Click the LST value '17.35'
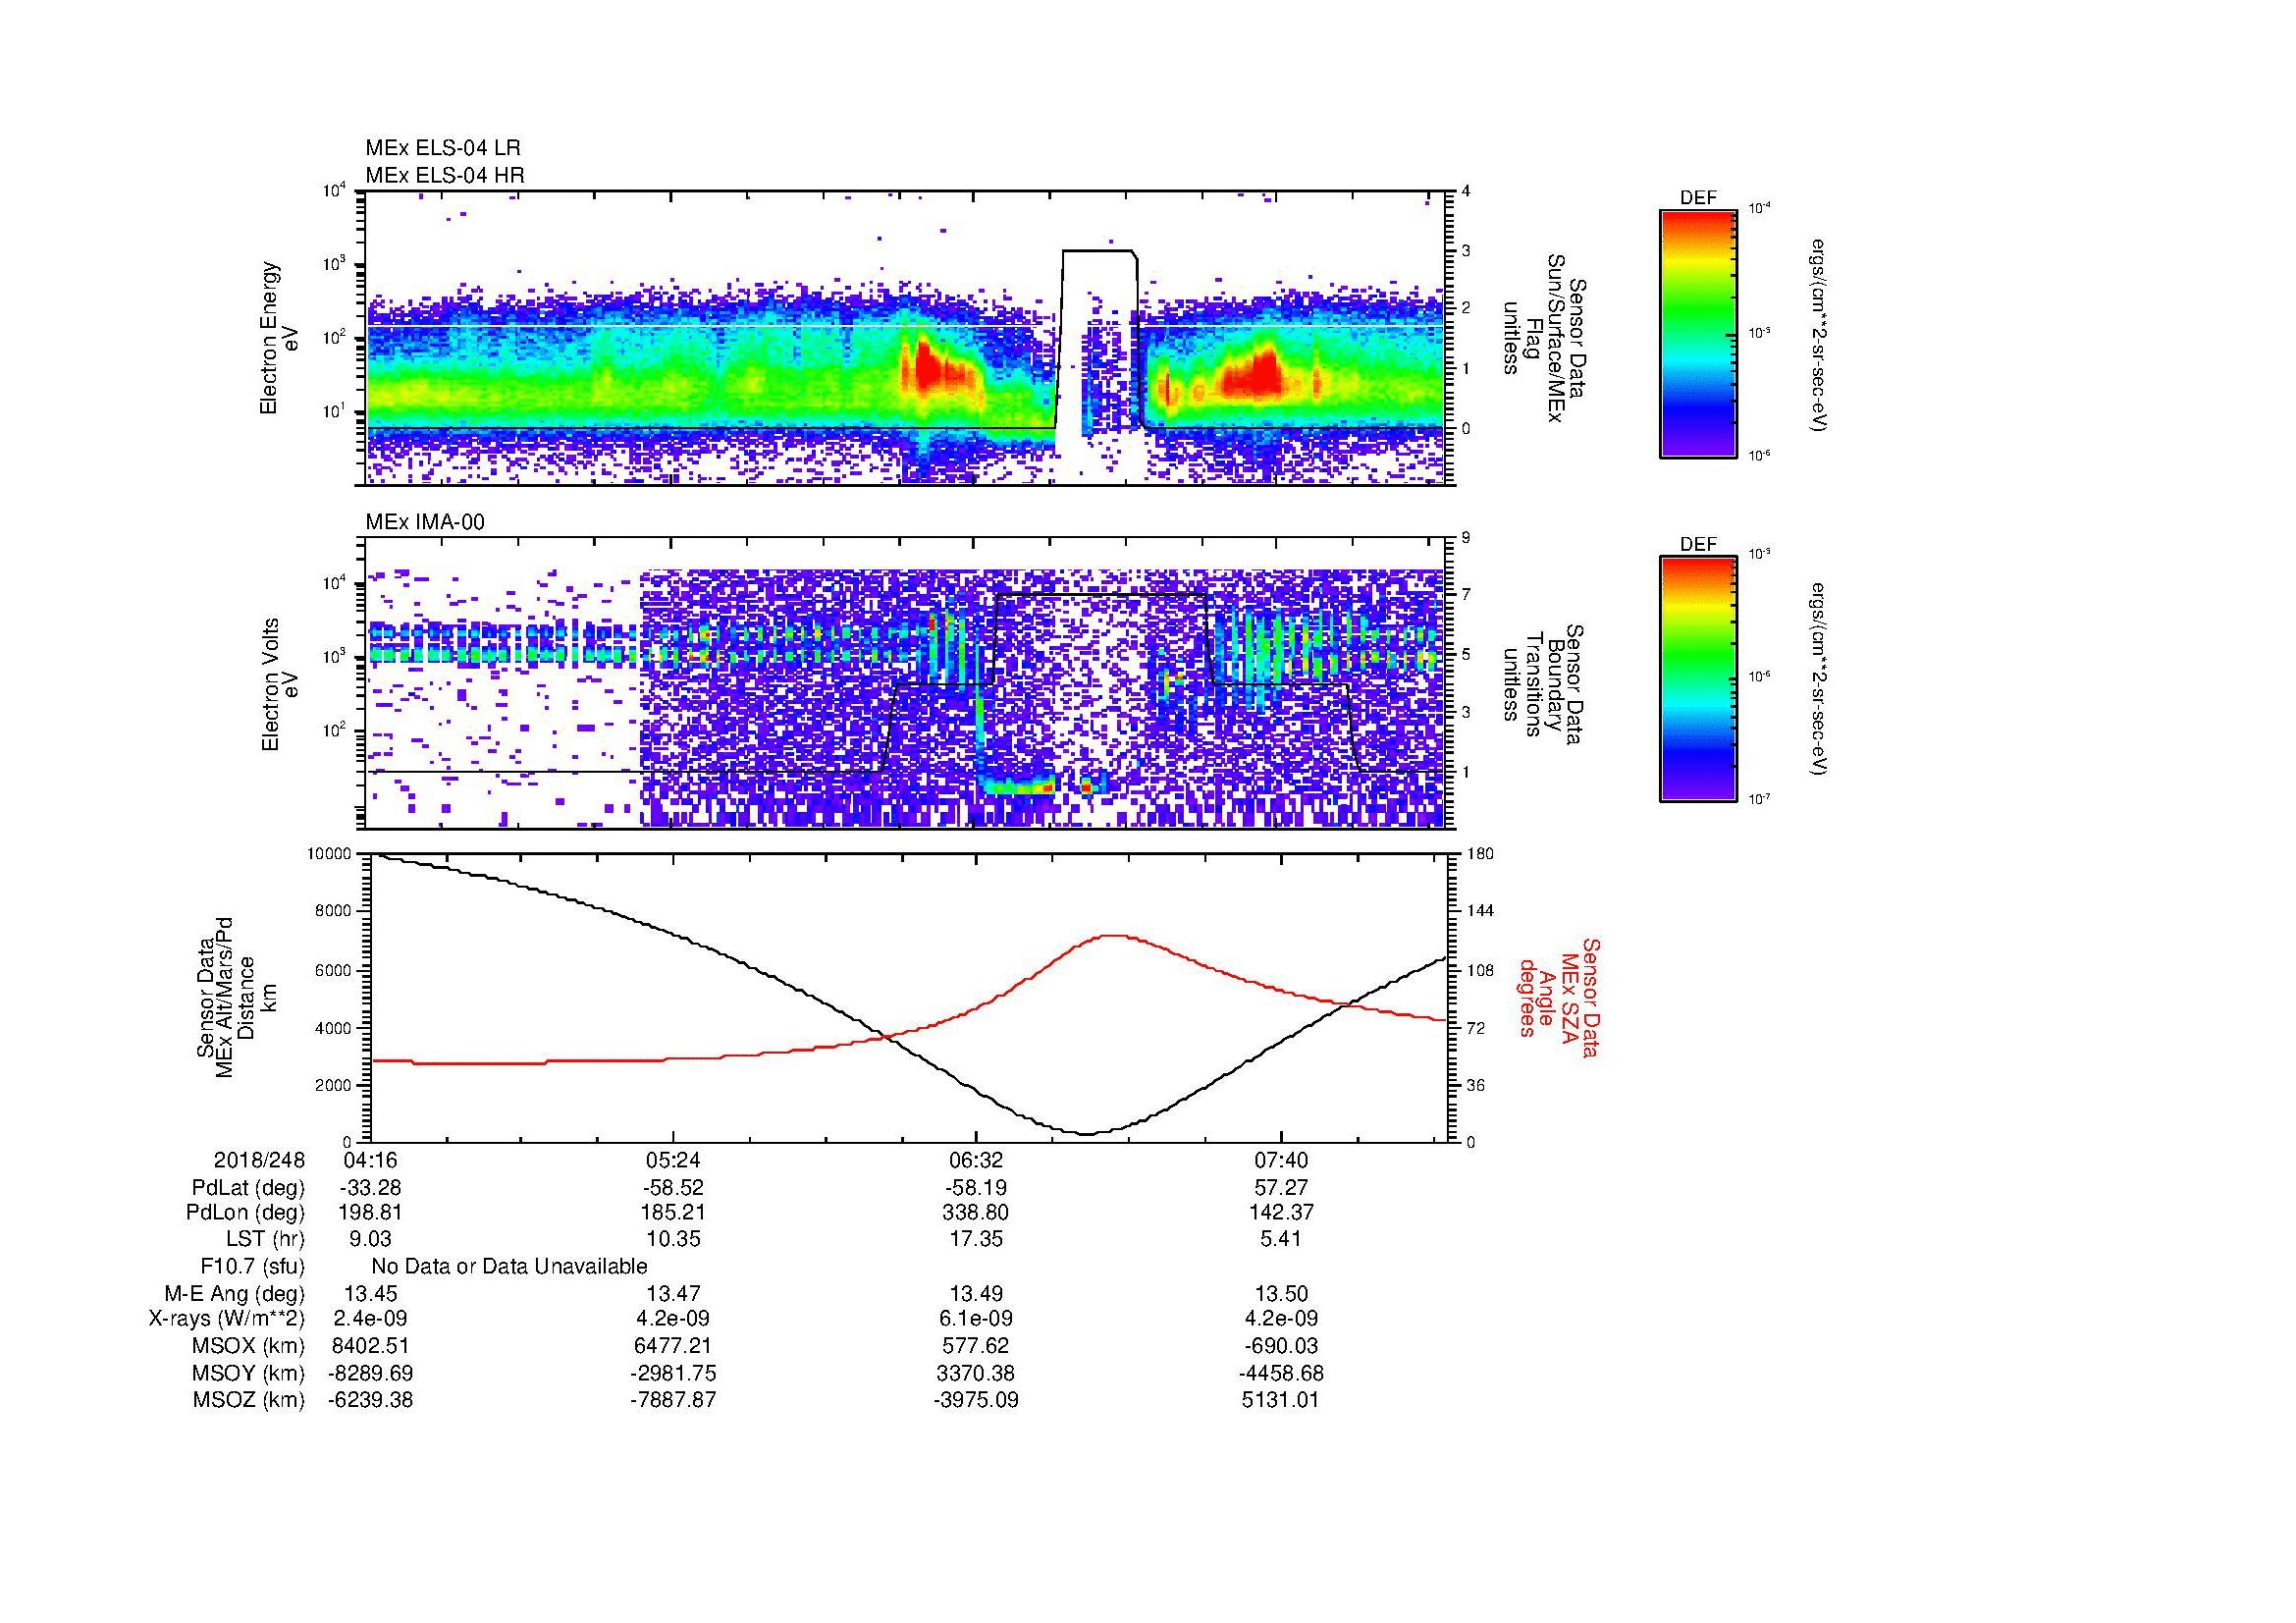Viewport: 2296px width, 1623px height. (x=976, y=1240)
